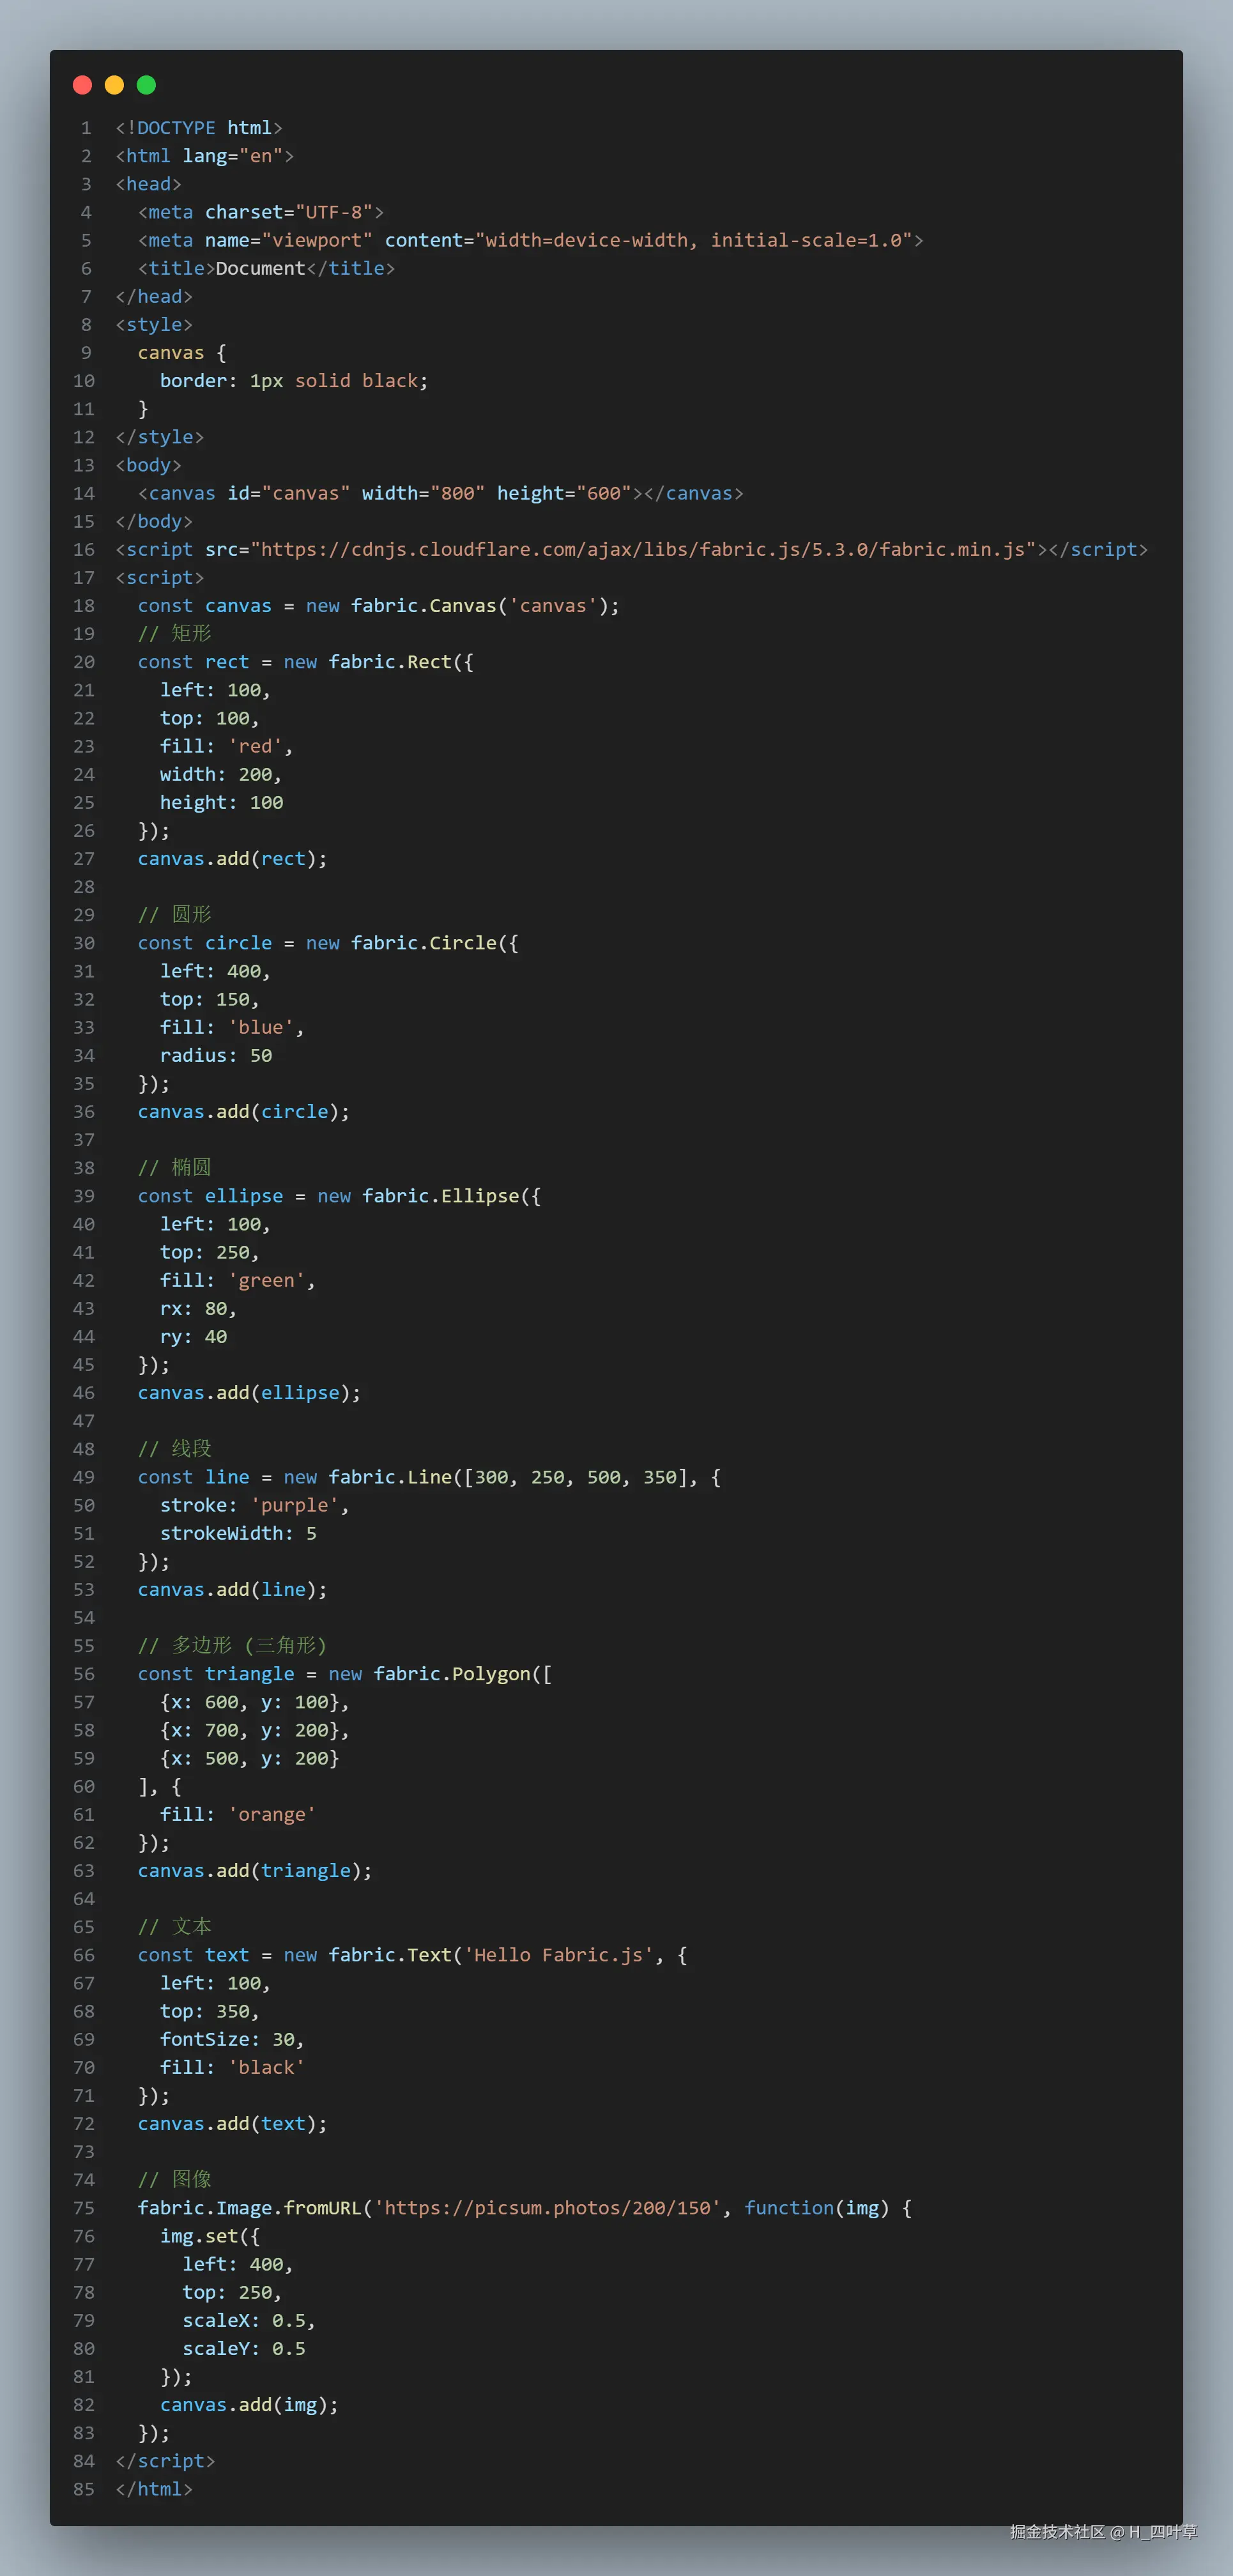Click the 'green' fill color value
The width and height of the screenshot is (1233, 2576).
266,1280
